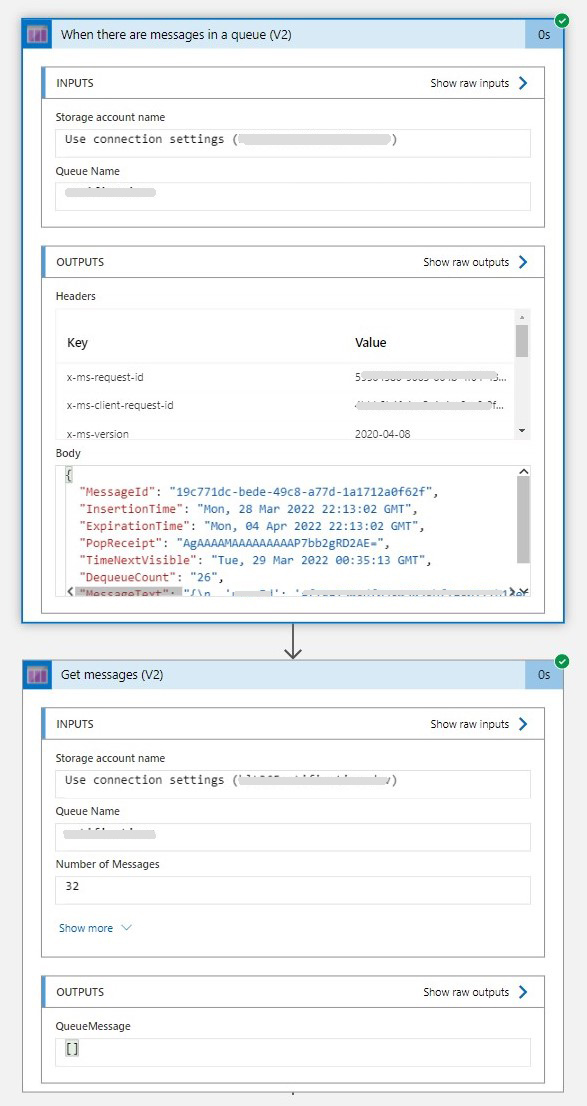
Task: Click the PopReceipt line in the Body
Action: pyautogui.click(x=236, y=543)
